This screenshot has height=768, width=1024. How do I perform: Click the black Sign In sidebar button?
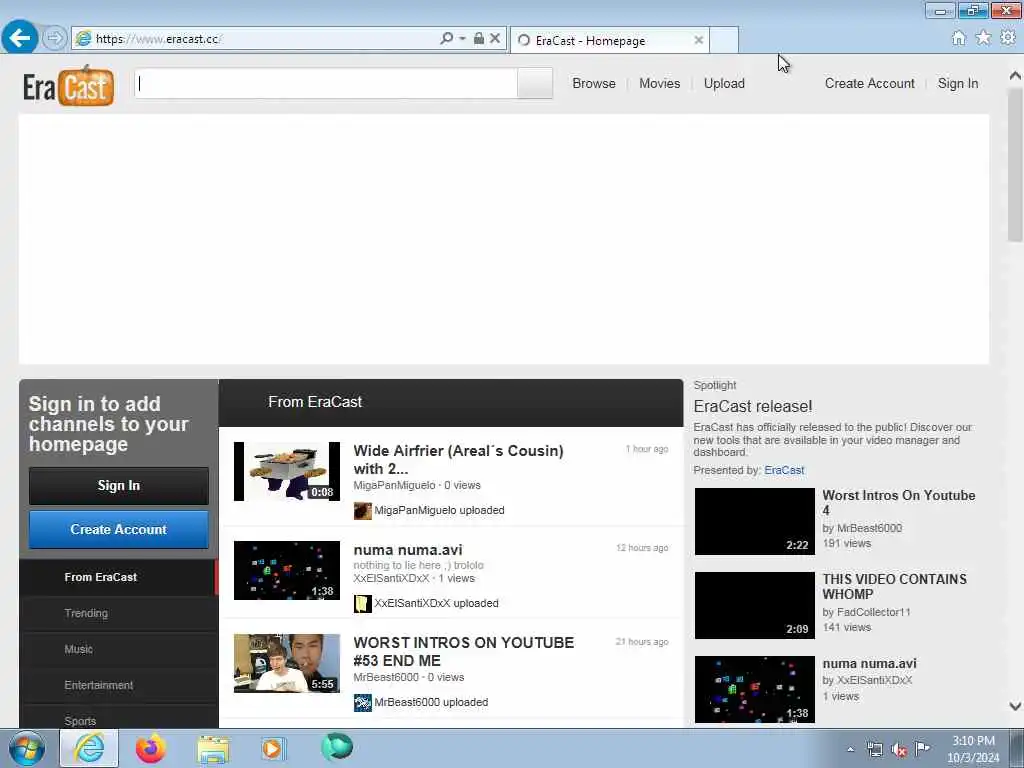click(119, 485)
